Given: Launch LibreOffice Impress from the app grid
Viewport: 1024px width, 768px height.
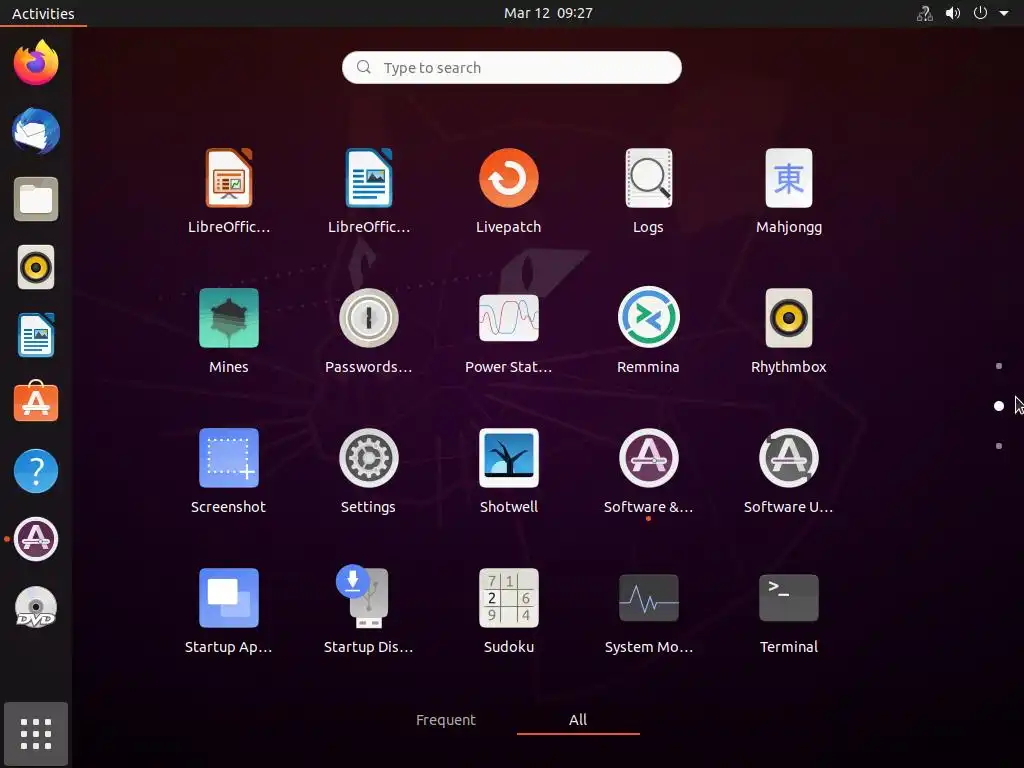Looking at the screenshot, I should tap(229, 191).
